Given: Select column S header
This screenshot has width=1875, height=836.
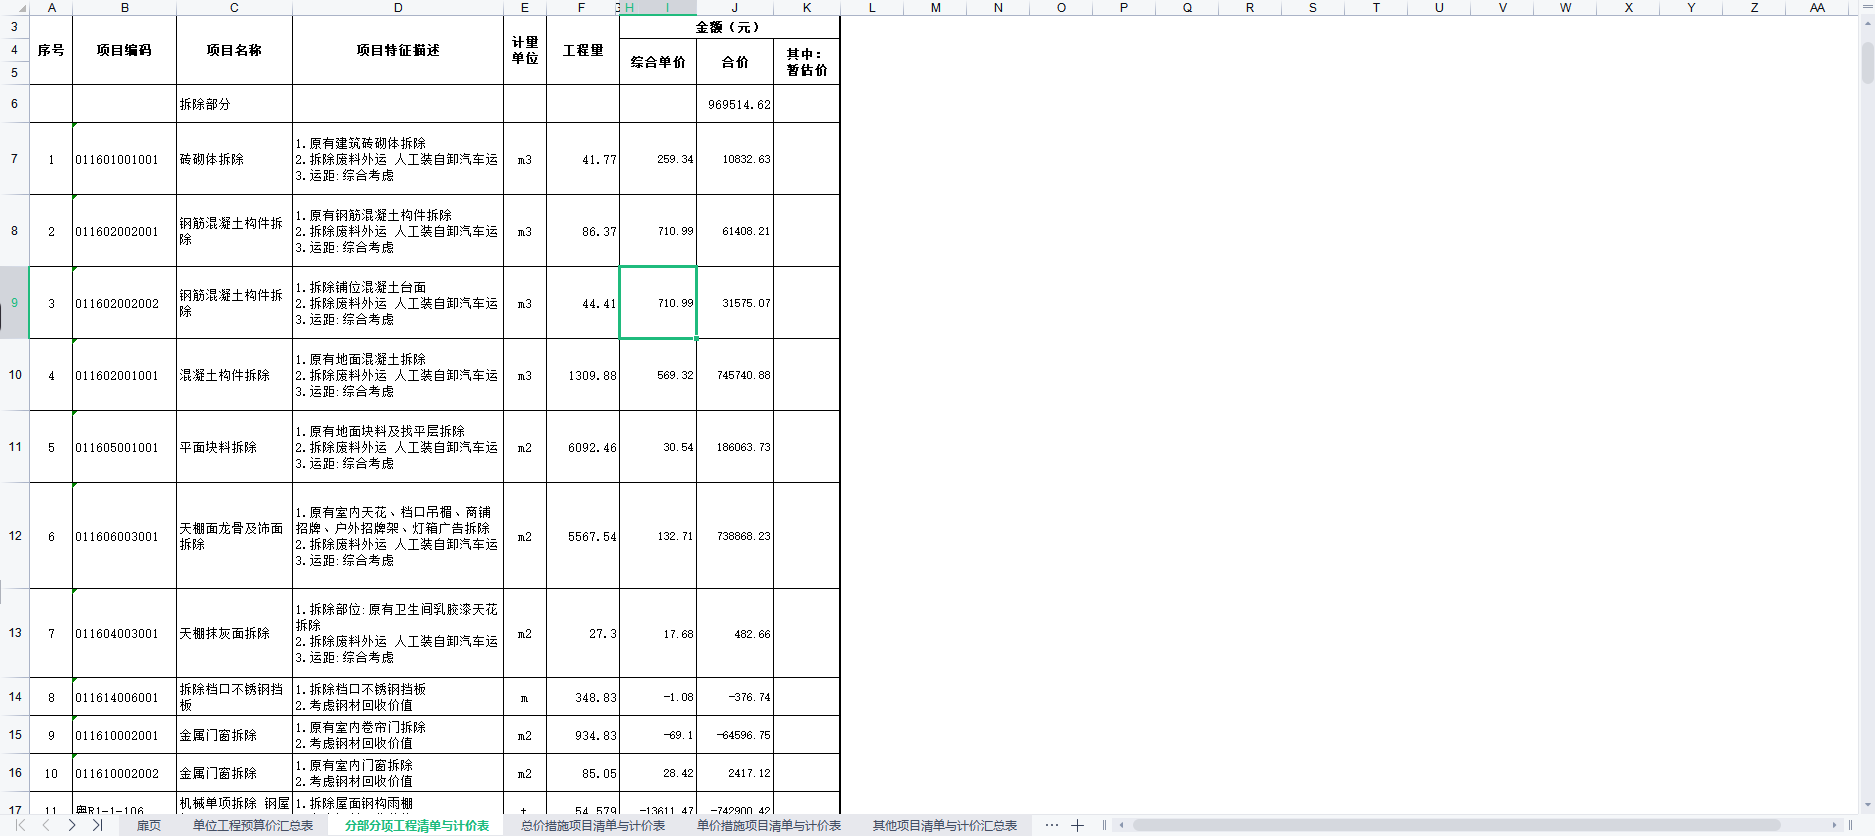Looking at the screenshot, I should pos(1313,7).
